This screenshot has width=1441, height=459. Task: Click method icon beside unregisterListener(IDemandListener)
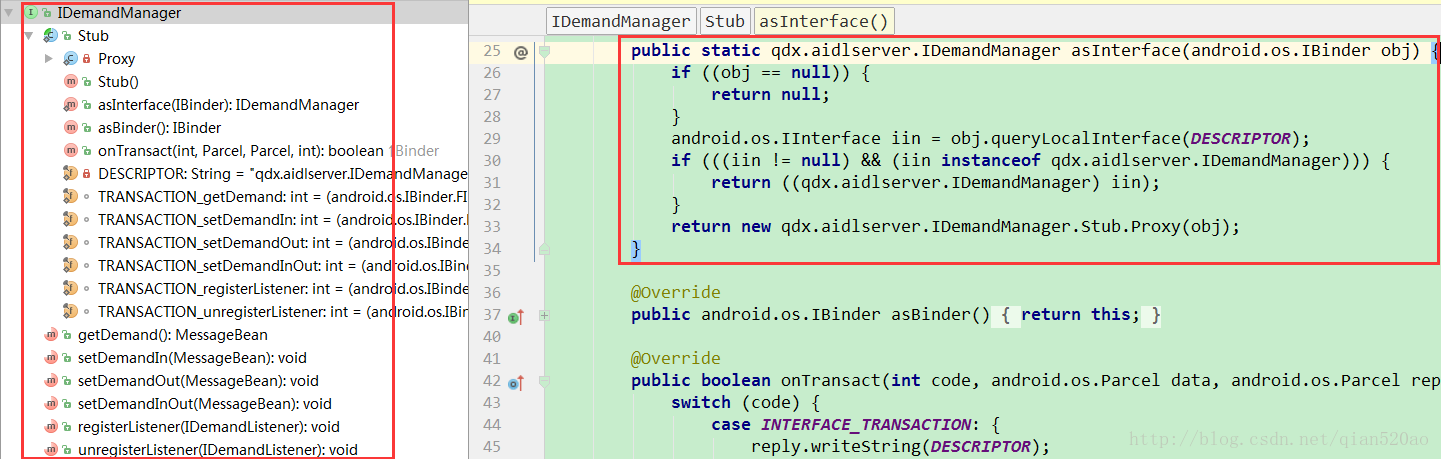51,450
